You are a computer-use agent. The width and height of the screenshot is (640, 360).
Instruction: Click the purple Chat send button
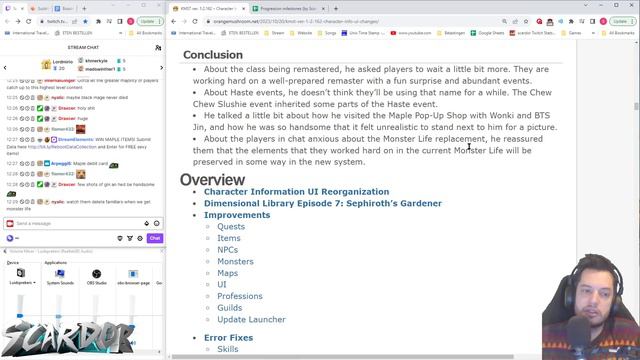(155, 238)
